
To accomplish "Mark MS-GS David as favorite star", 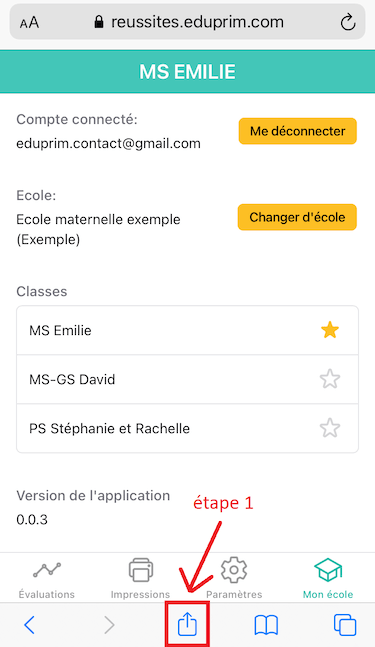I will coord(330,379).
